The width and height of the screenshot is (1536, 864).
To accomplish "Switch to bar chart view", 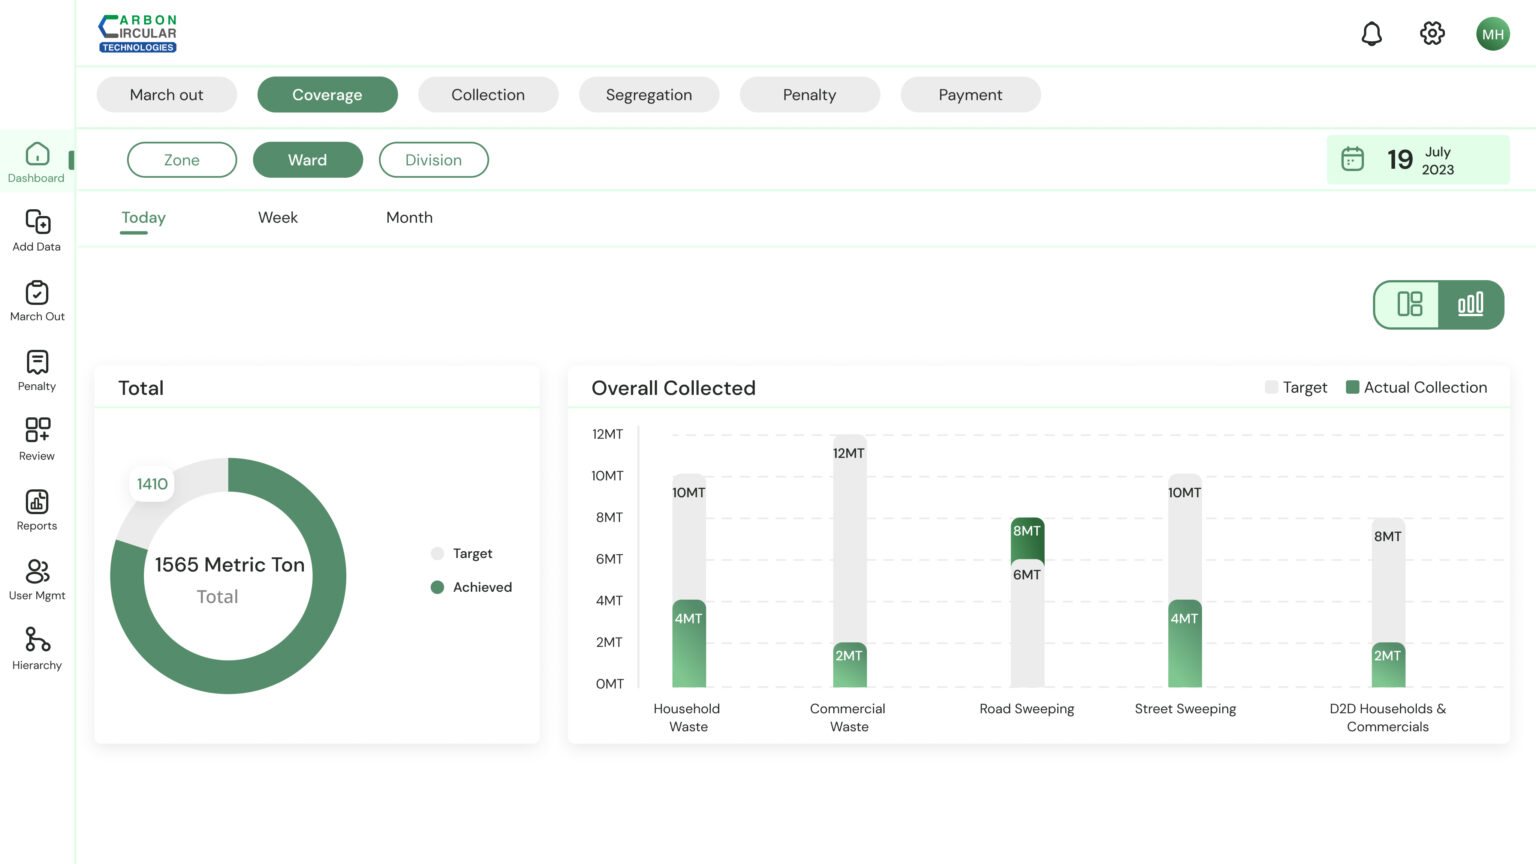I will coord(1470,304).
